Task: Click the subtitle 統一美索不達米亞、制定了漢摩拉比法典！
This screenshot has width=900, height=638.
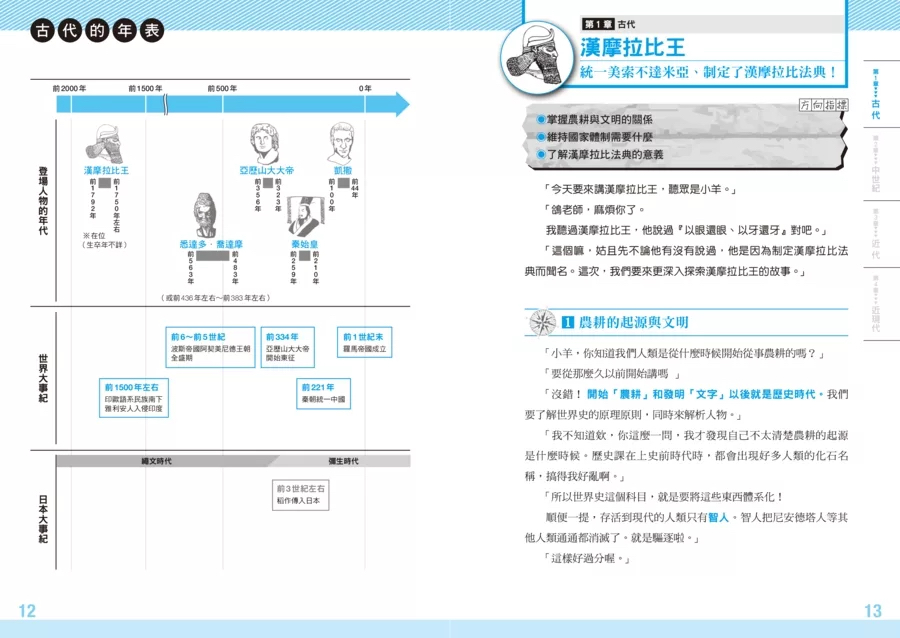Action: pyautogui.click(x=708, y=72)
